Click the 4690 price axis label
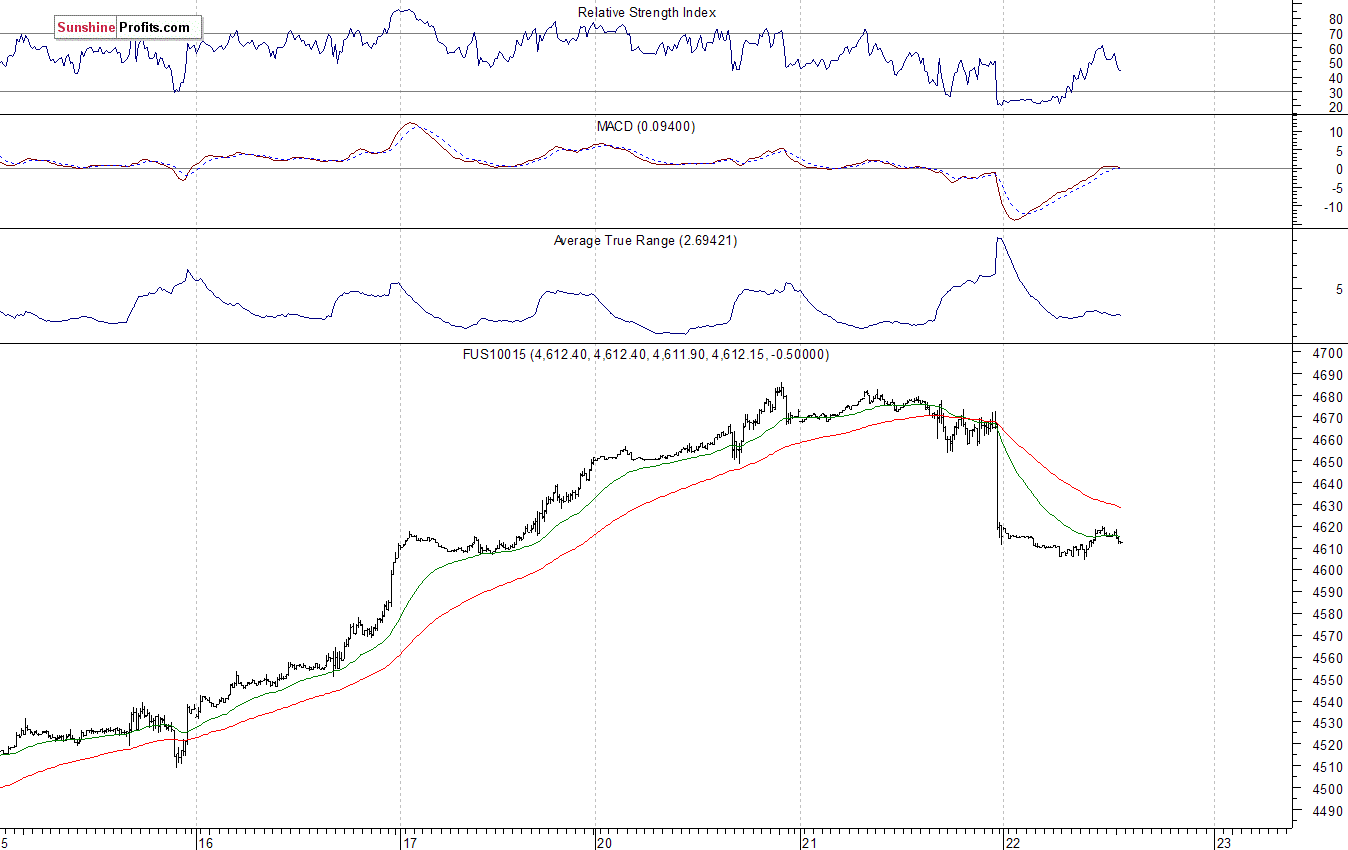Viewport: 1348px width, 850px height. (1329, 376)
